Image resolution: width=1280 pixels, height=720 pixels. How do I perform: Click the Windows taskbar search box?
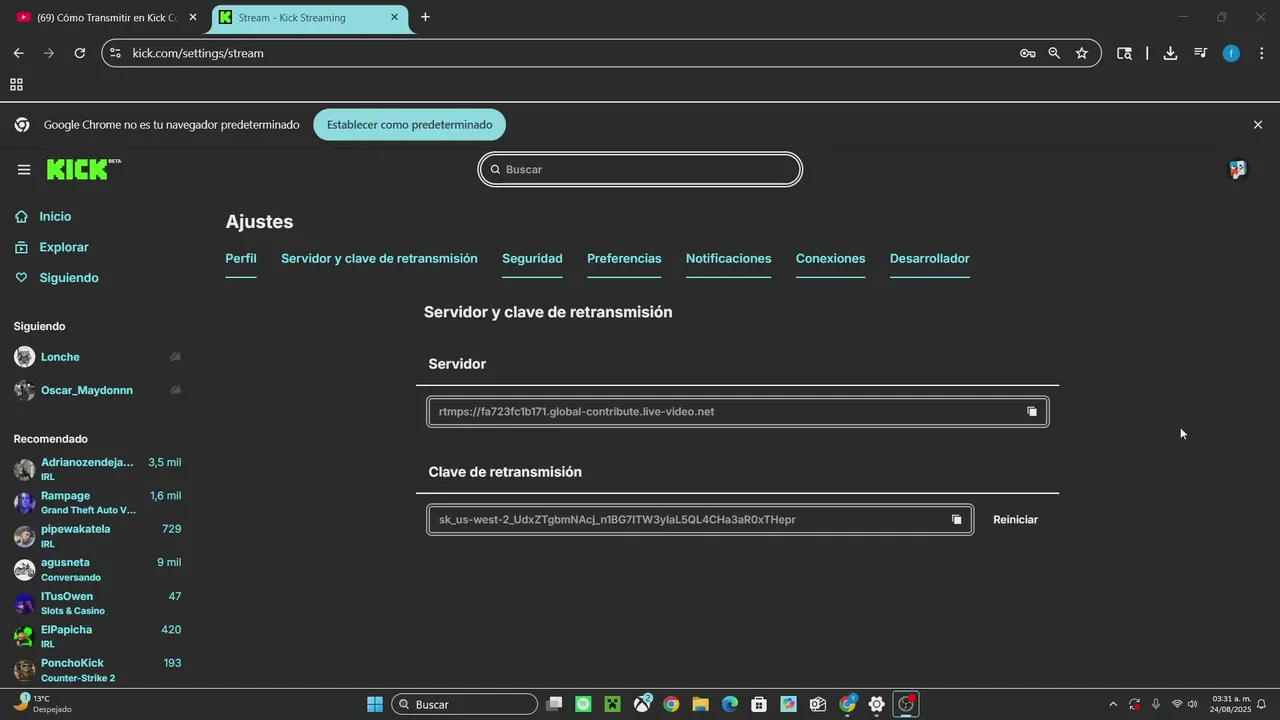click(464, 704)
